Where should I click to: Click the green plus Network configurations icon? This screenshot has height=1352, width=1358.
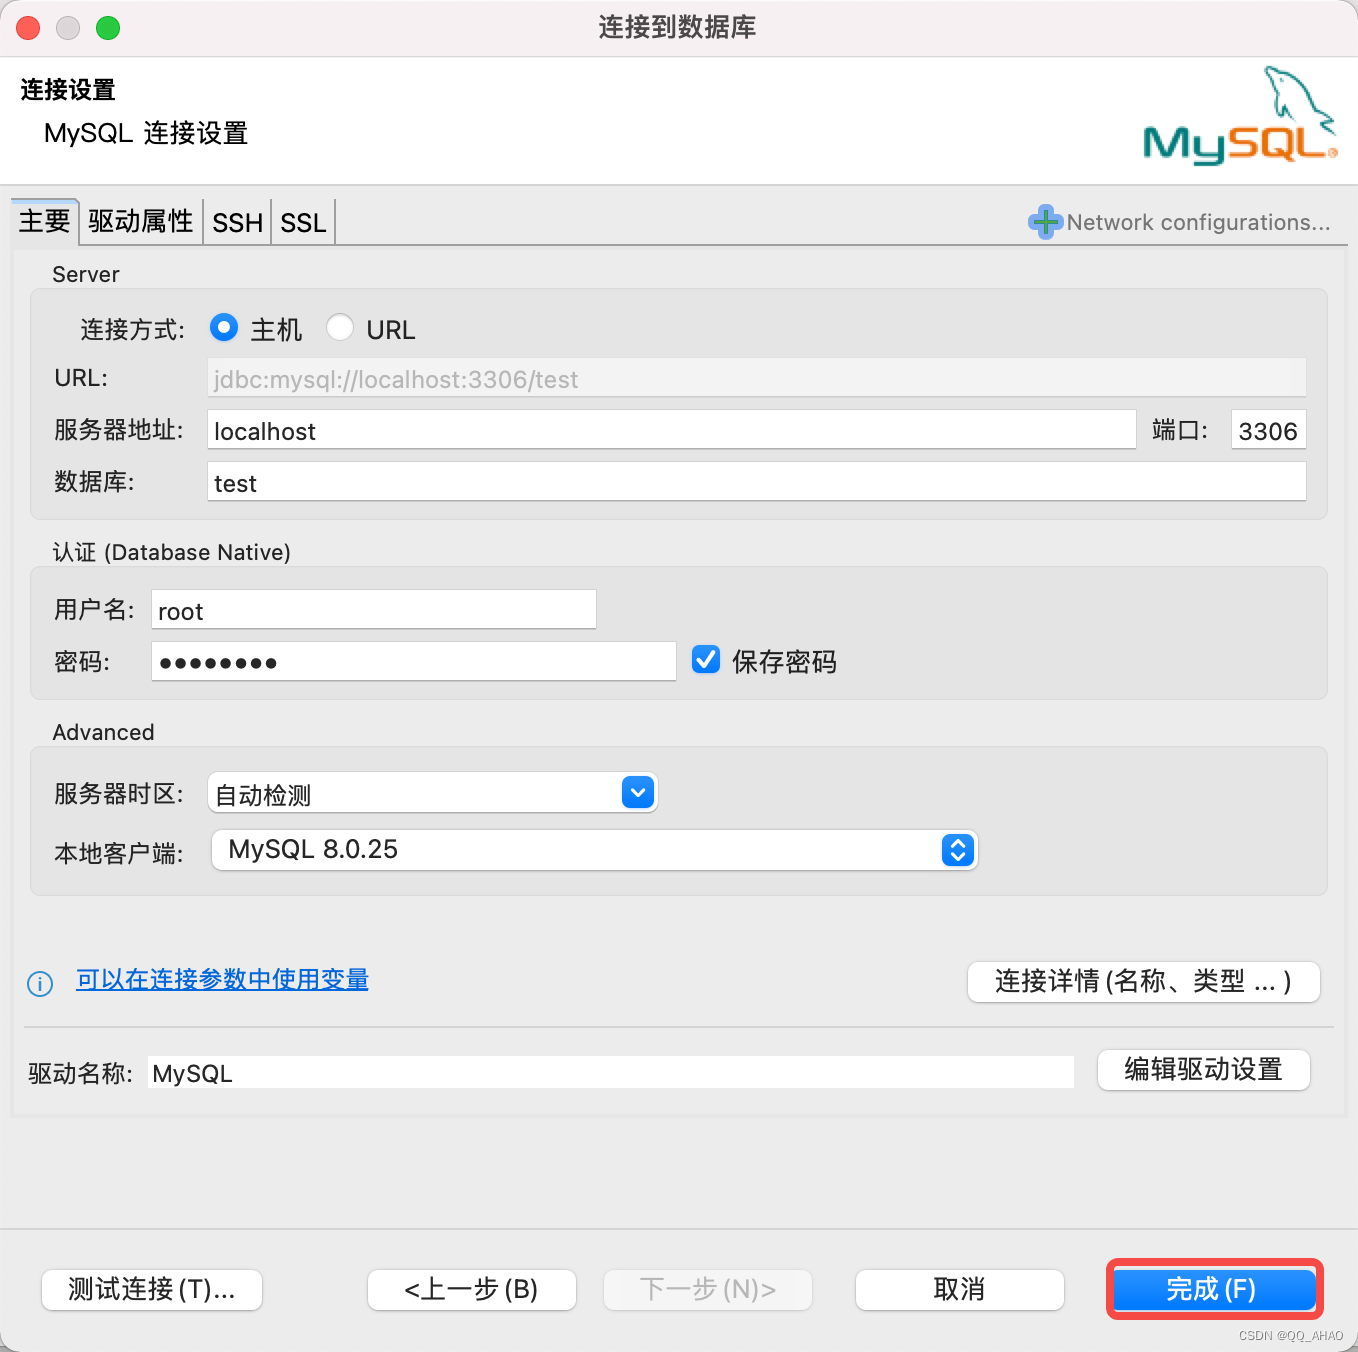pos(1045,221)
